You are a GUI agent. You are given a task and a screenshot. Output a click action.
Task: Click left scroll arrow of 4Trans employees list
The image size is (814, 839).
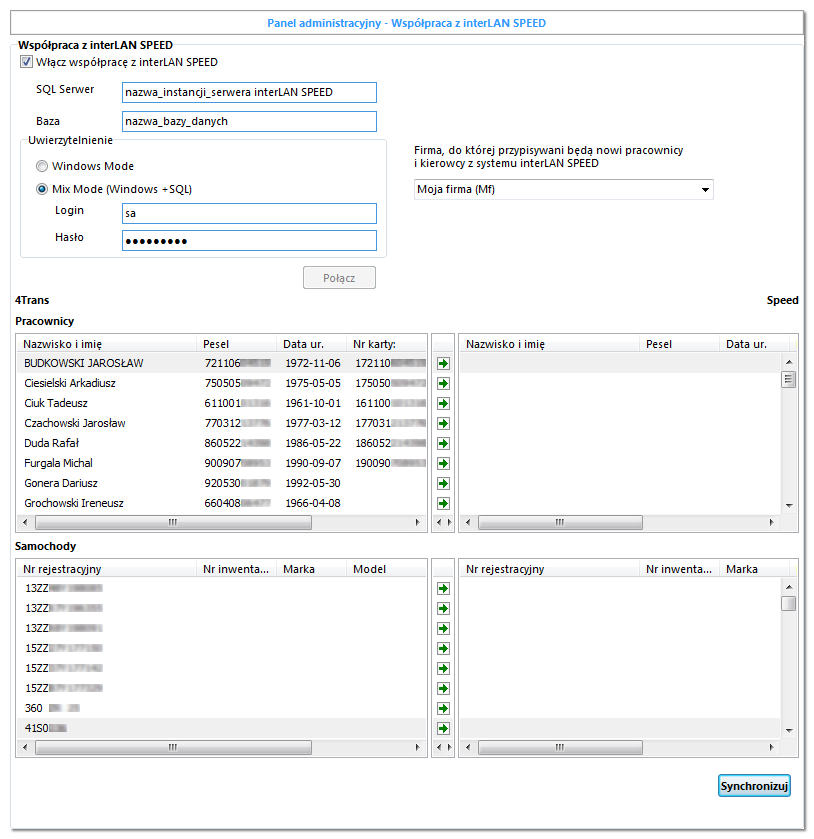point(25,522)
